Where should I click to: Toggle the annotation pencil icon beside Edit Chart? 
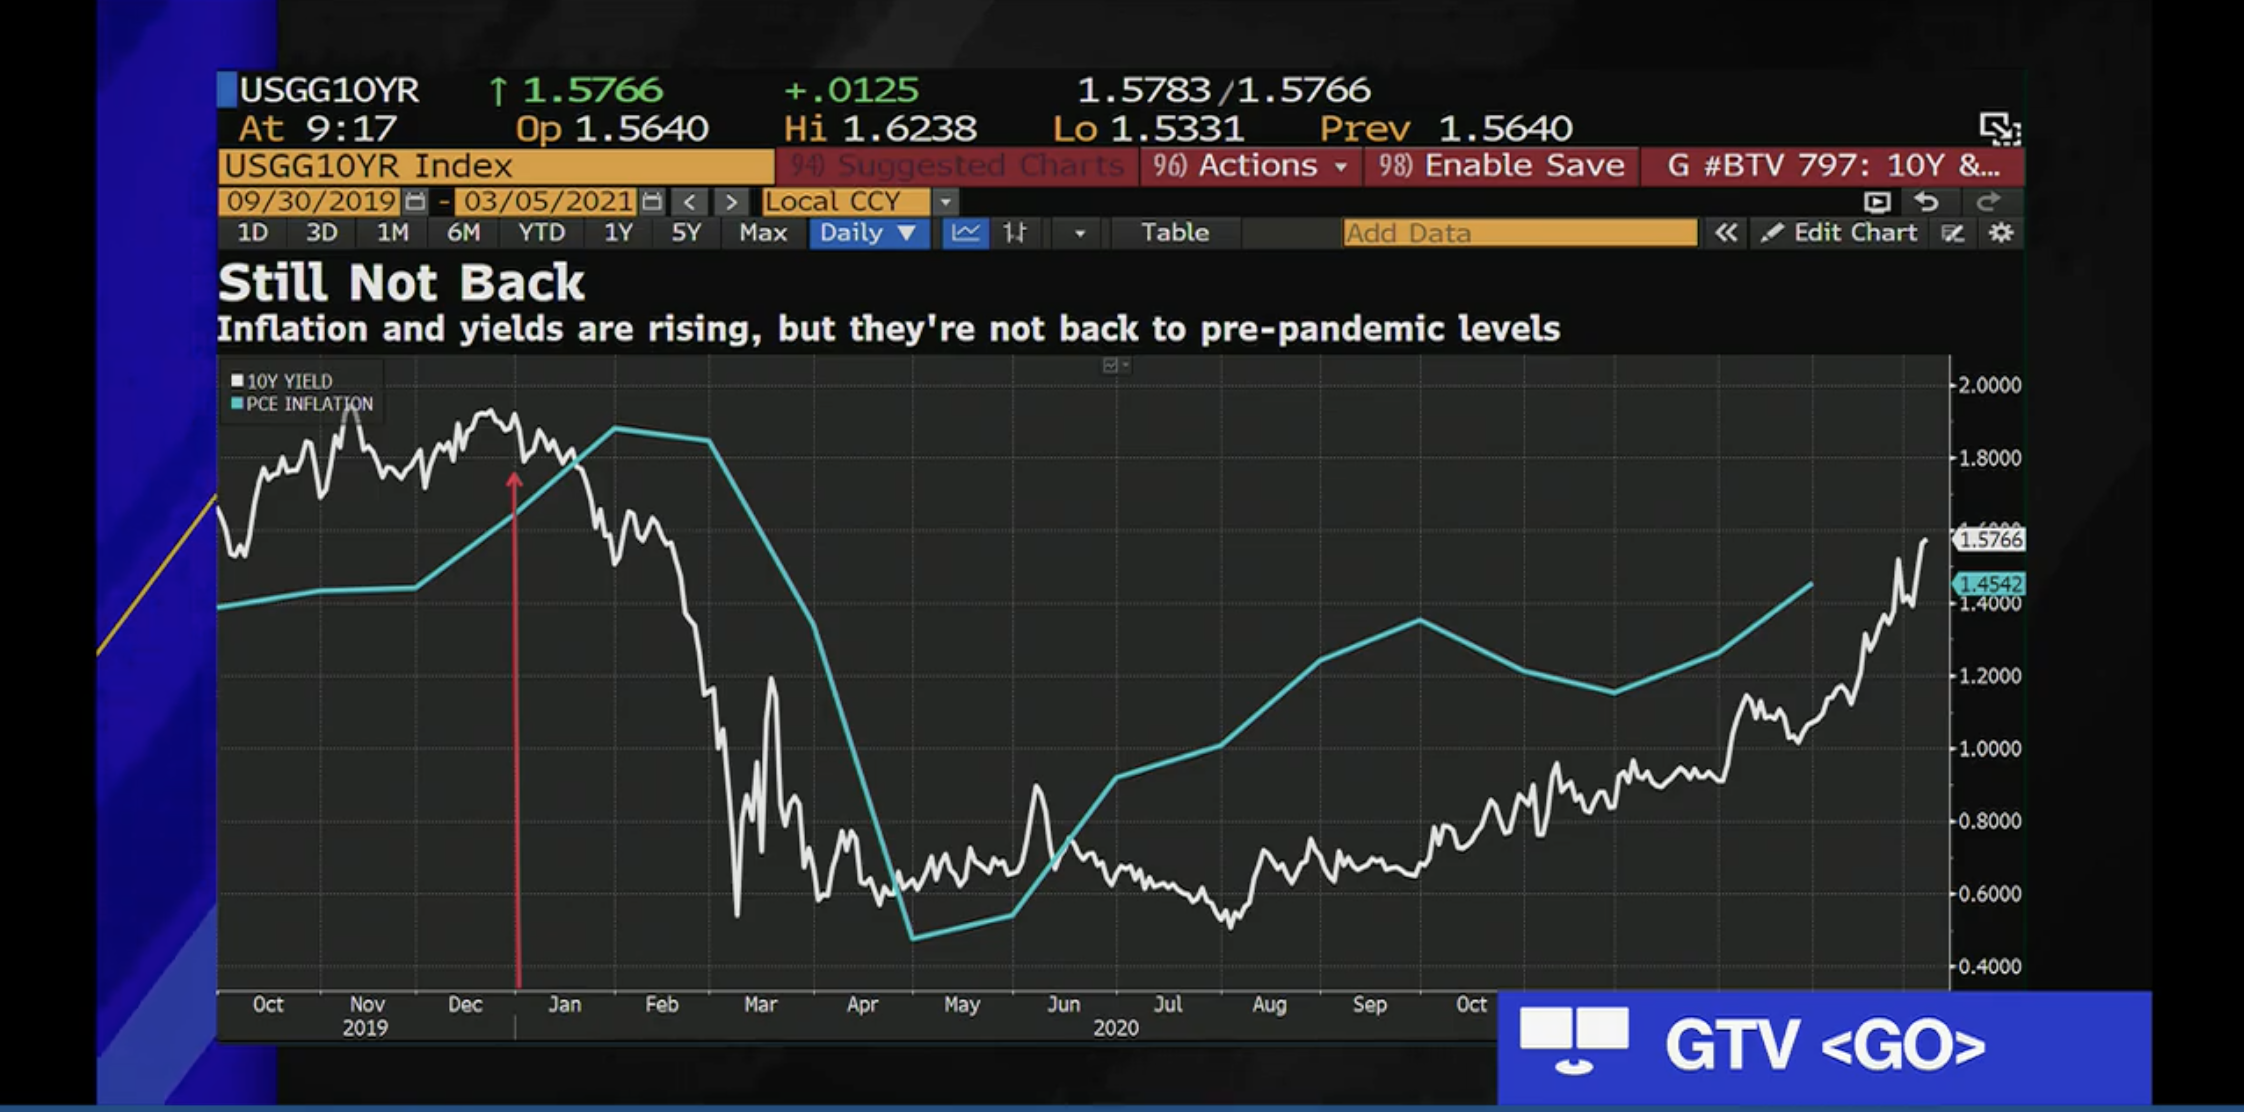[1952, 233]
